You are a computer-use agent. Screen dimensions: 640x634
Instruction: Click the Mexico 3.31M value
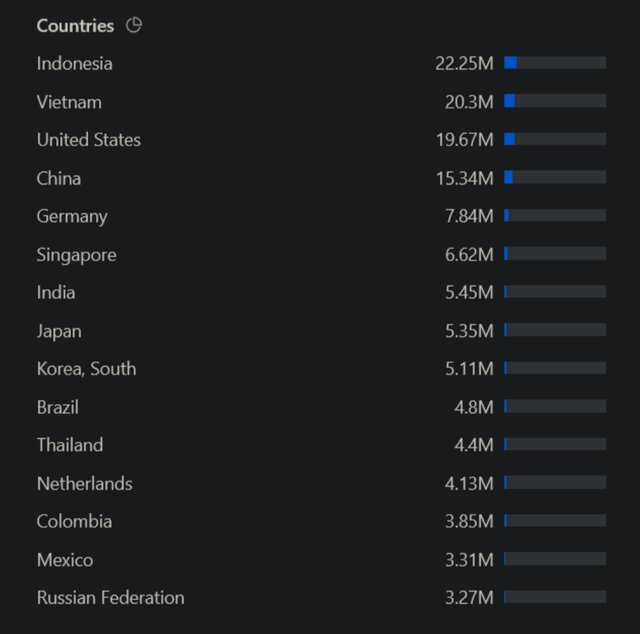(469, 560)
